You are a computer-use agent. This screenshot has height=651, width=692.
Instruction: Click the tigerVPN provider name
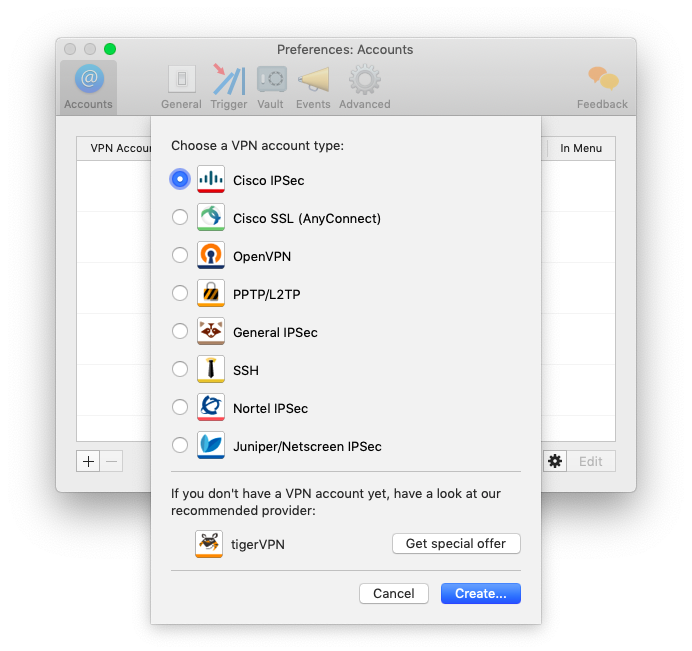258,544
